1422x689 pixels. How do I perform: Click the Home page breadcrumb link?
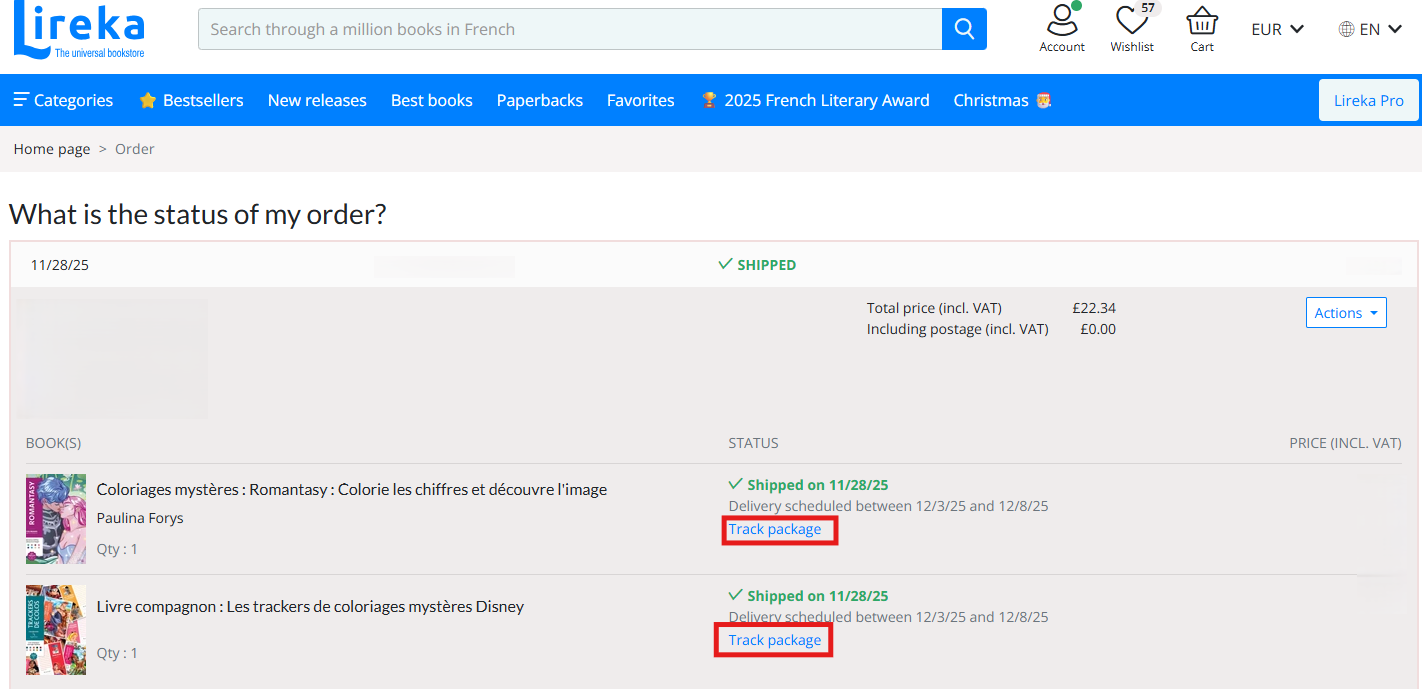click(x=52, y=149)
